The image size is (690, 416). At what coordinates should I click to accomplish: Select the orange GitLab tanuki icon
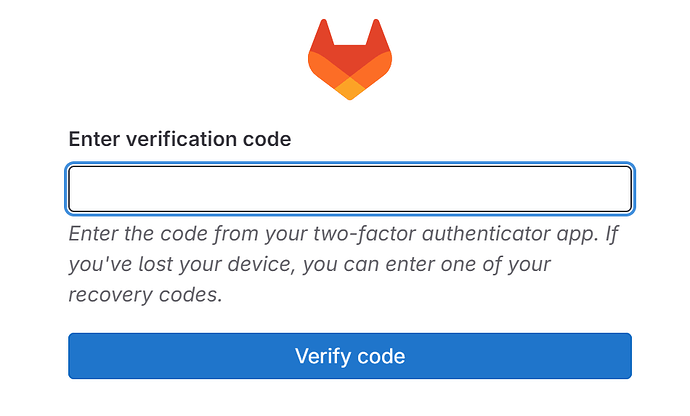[x=350, y=59]
